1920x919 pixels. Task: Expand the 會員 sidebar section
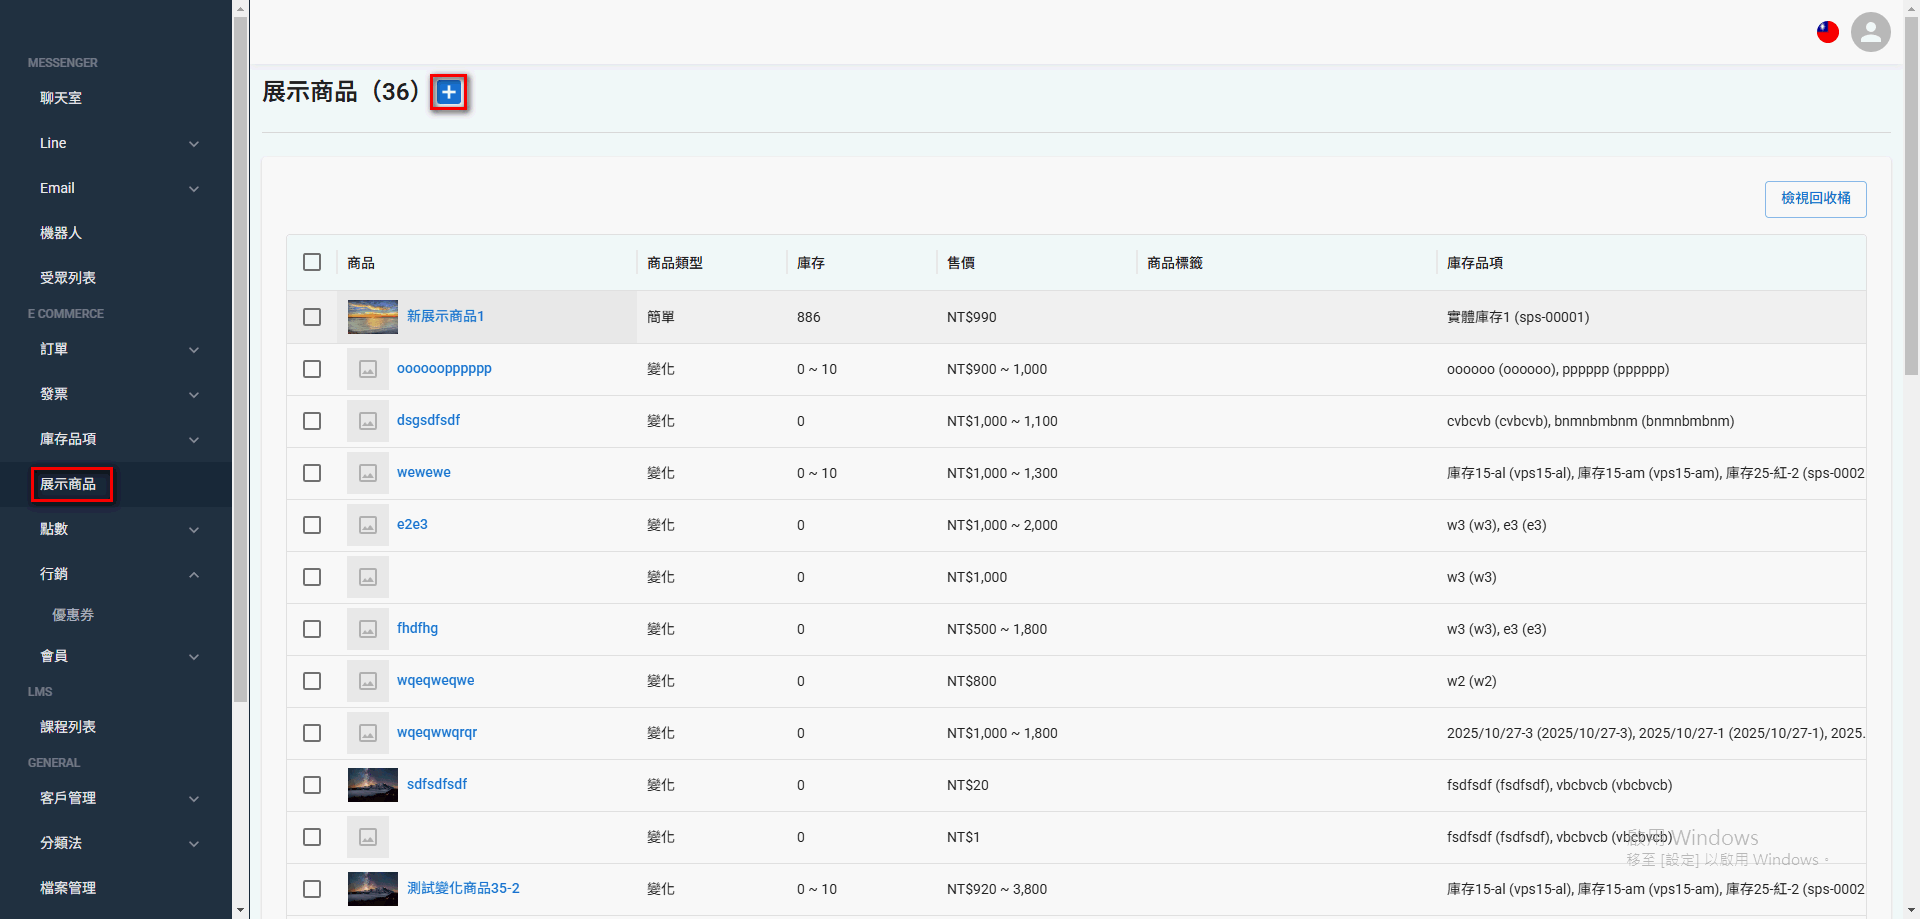(x=116, y=656)
